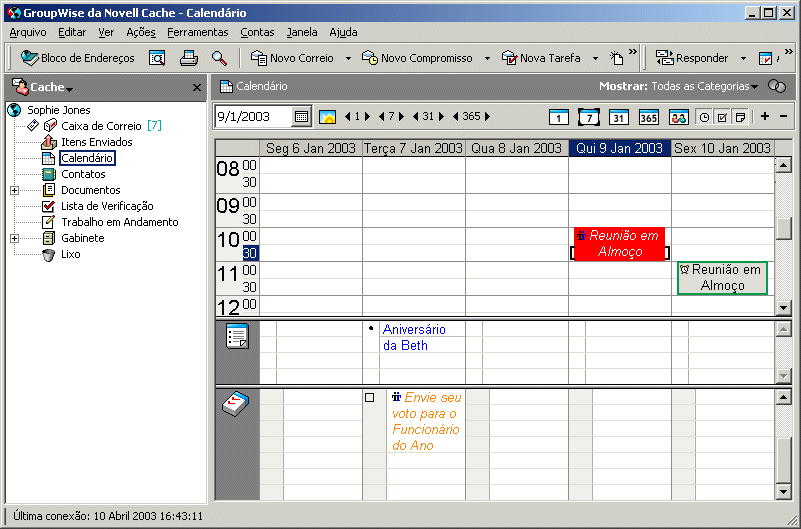Go back 31 days arrow
The width and height of the screenshot is (801, 529).
point(416,116)
